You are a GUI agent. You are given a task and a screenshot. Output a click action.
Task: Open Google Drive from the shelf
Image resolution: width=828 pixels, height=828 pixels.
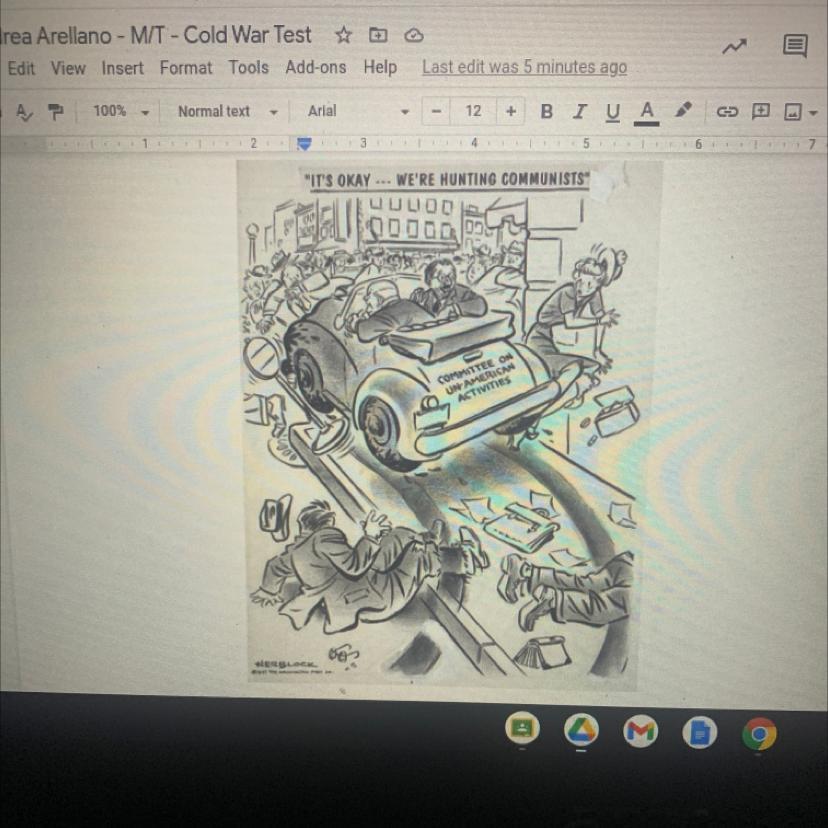580,731
